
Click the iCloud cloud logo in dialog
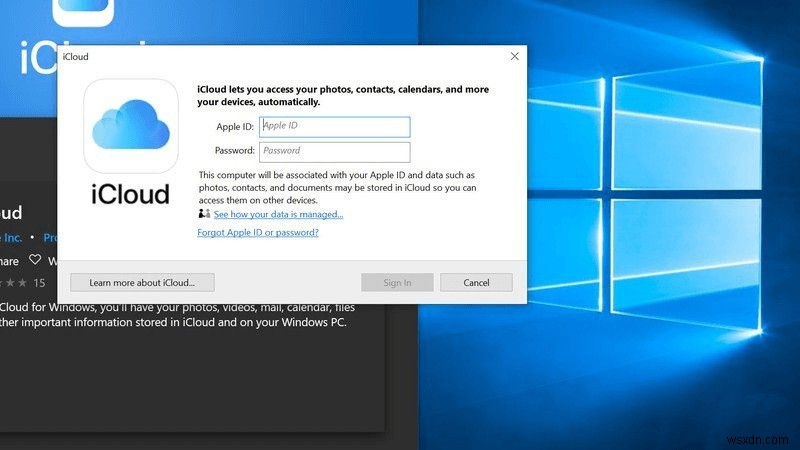[131, 126]
